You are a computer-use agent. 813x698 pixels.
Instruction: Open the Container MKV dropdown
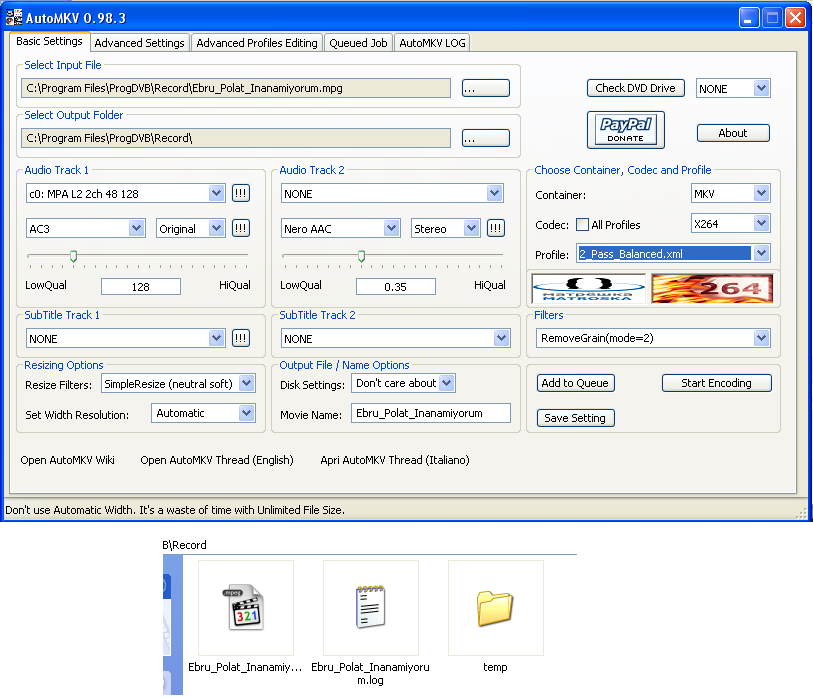(731, 193)
